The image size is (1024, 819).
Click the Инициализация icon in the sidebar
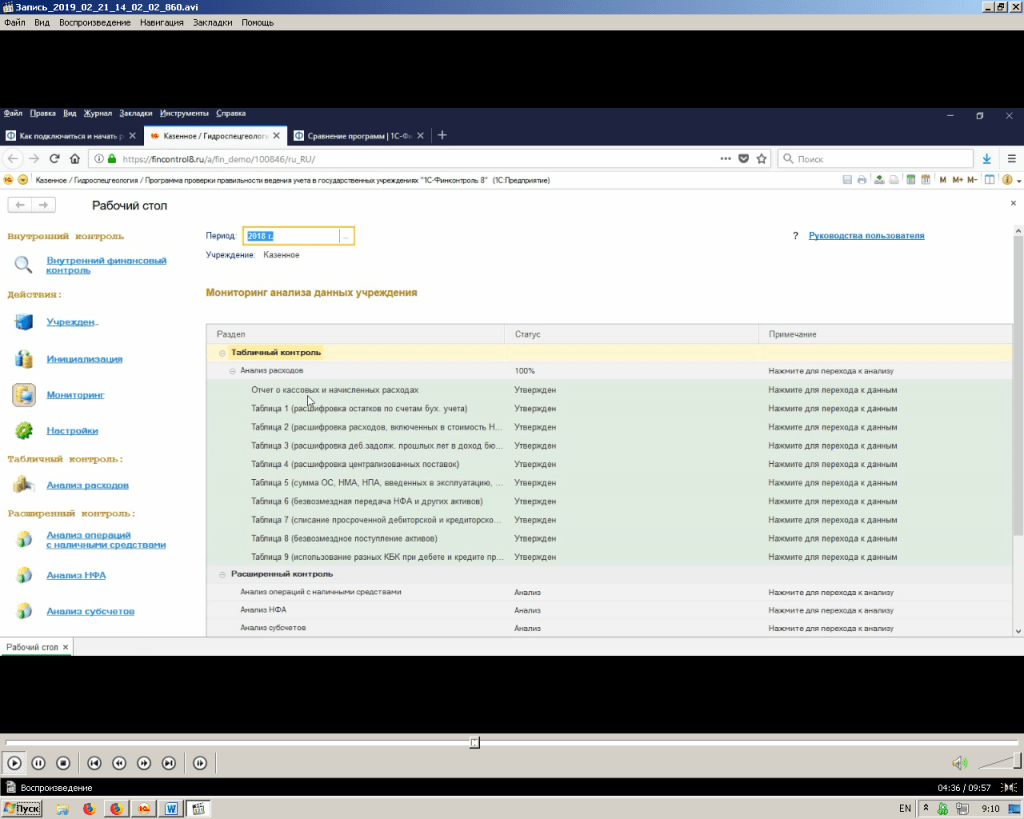coord(24,359)
